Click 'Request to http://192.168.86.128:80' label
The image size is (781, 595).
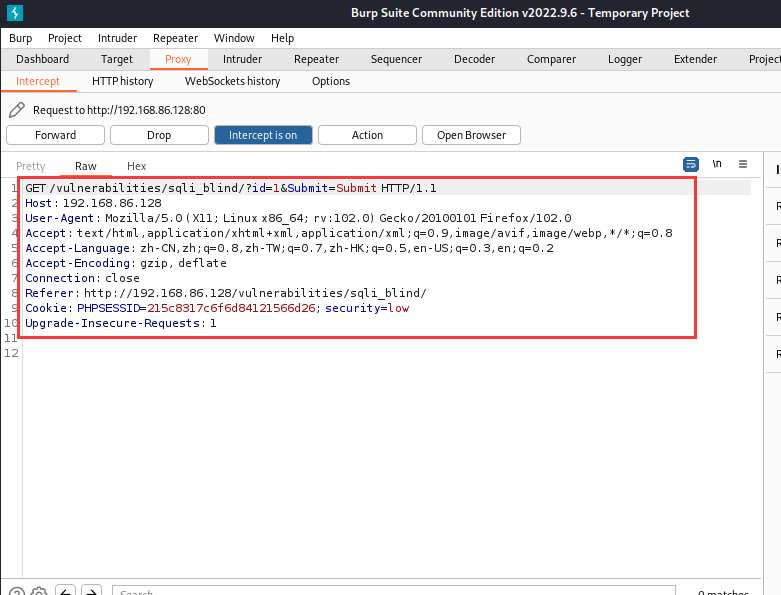[x=119, y=110]
